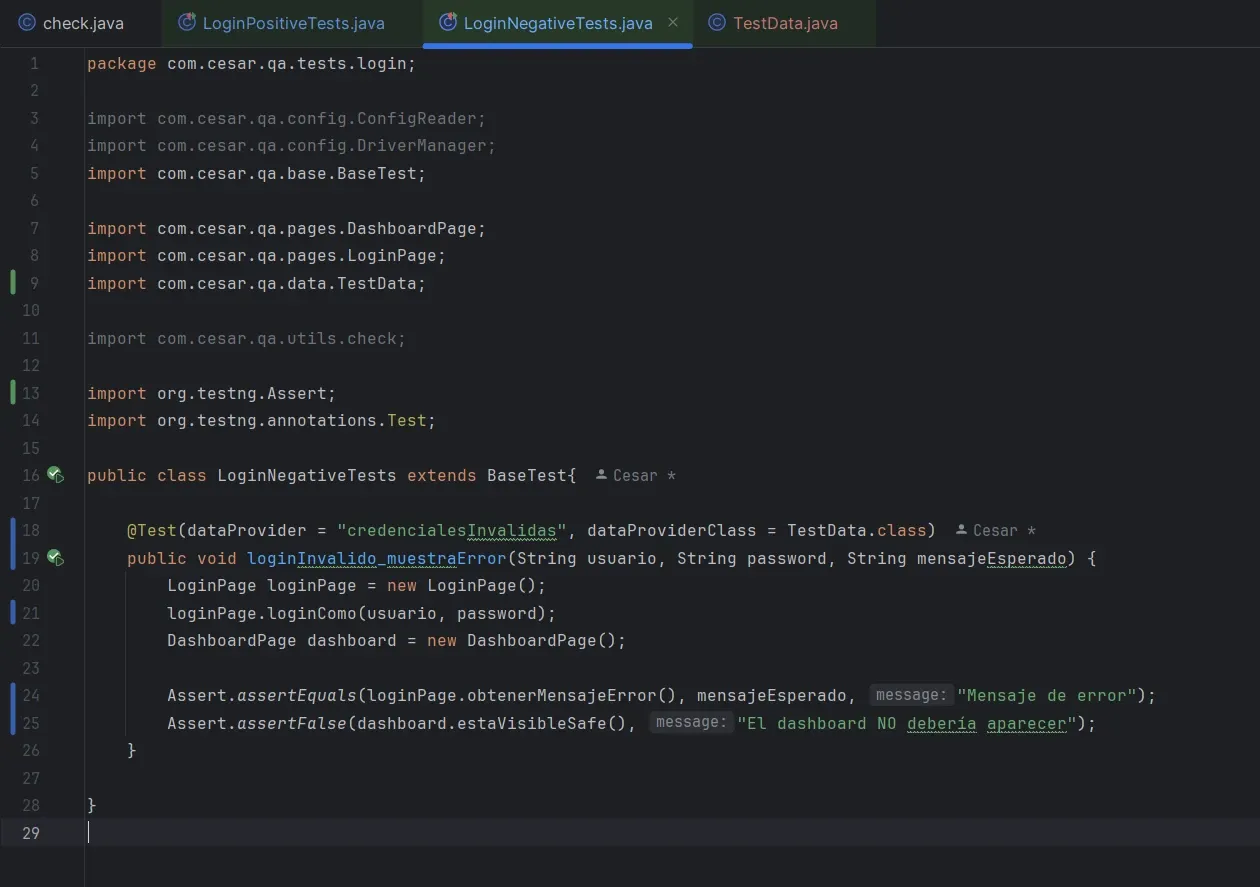Click the message: inlay hint on assertFalse line
This screenshot has height=887, width=1260.
(x=691, y=721)
